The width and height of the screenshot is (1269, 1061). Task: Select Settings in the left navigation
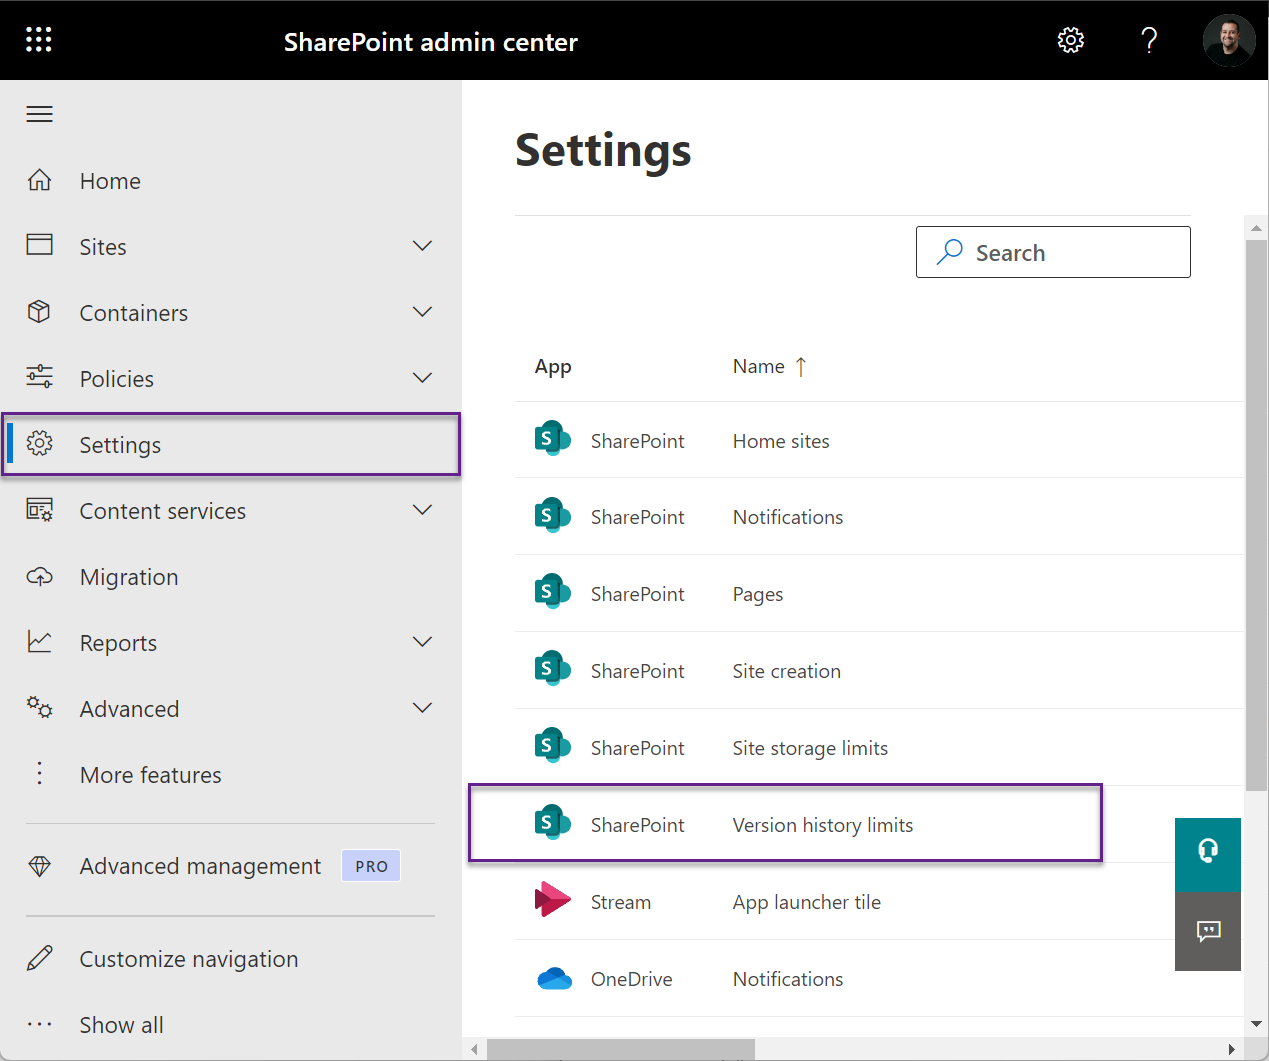[120, 444]
